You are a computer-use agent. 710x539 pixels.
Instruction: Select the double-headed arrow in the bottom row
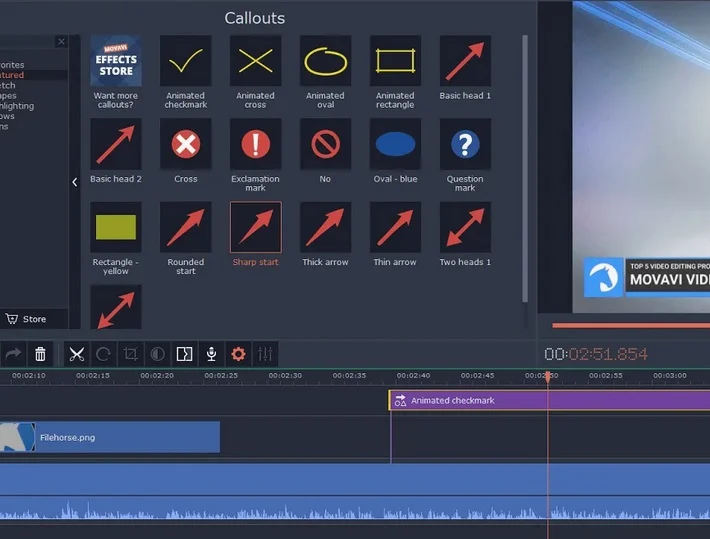click(115, 307)
